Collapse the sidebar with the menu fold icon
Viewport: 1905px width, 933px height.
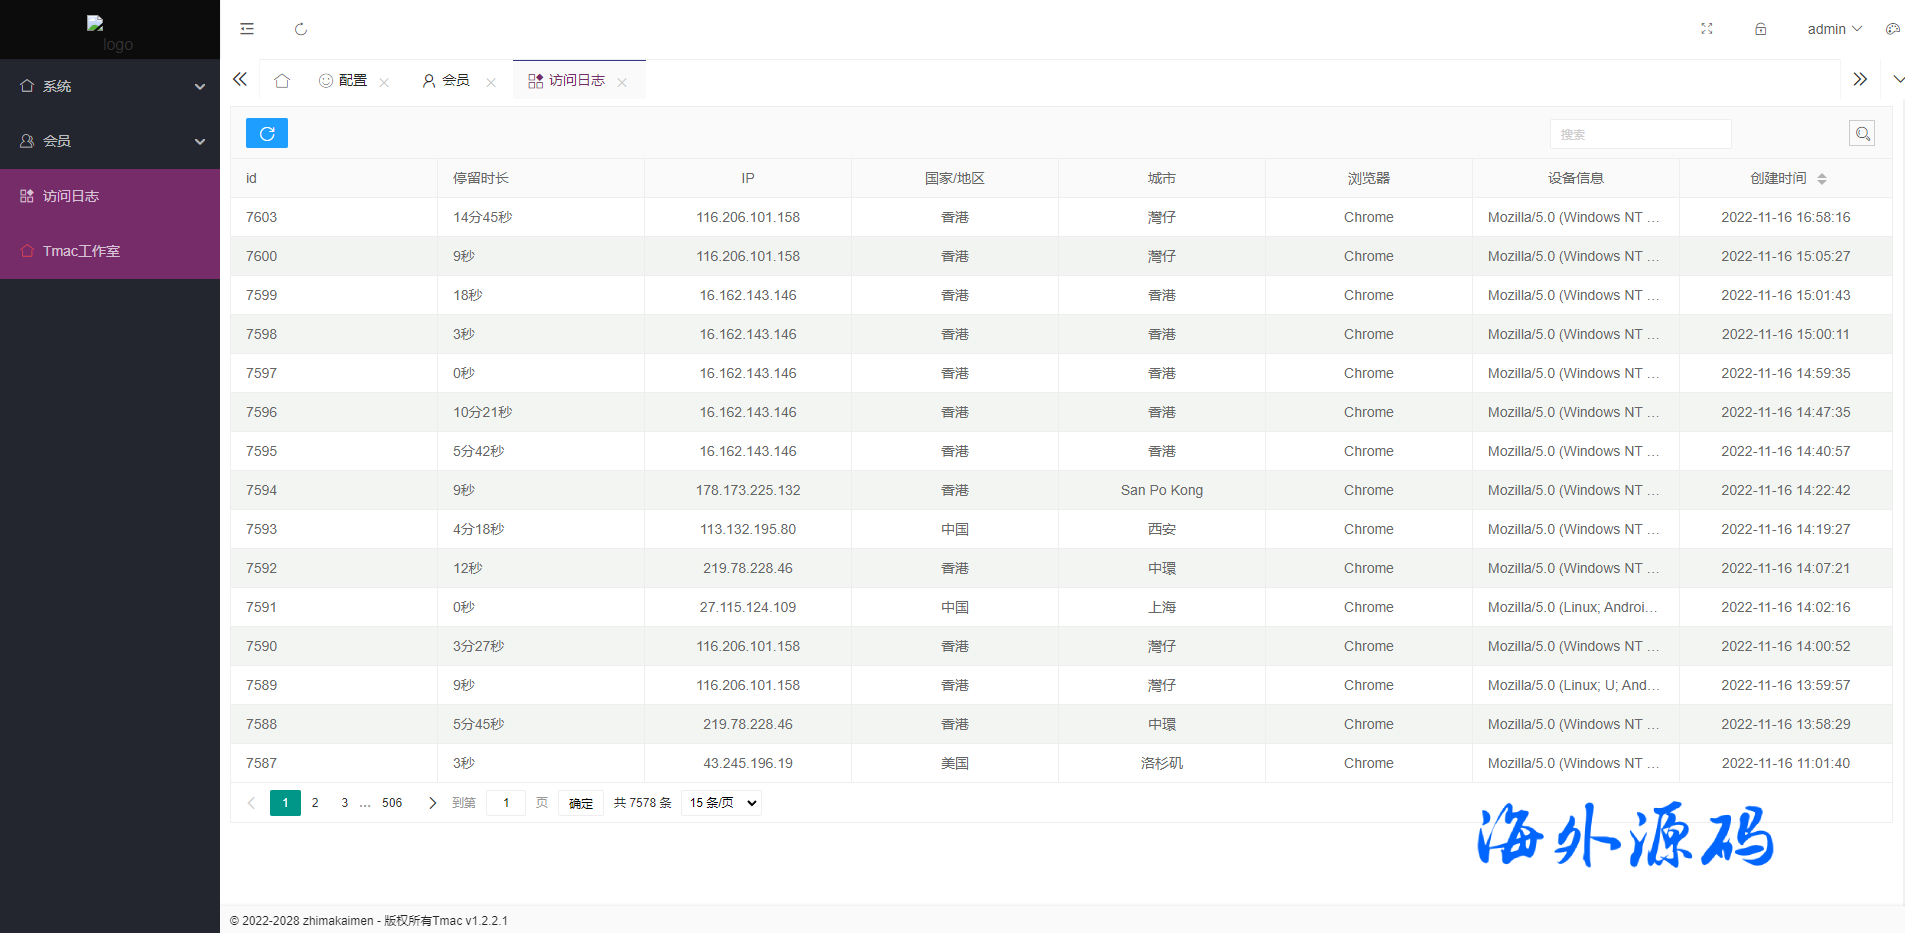click(247, 29)
